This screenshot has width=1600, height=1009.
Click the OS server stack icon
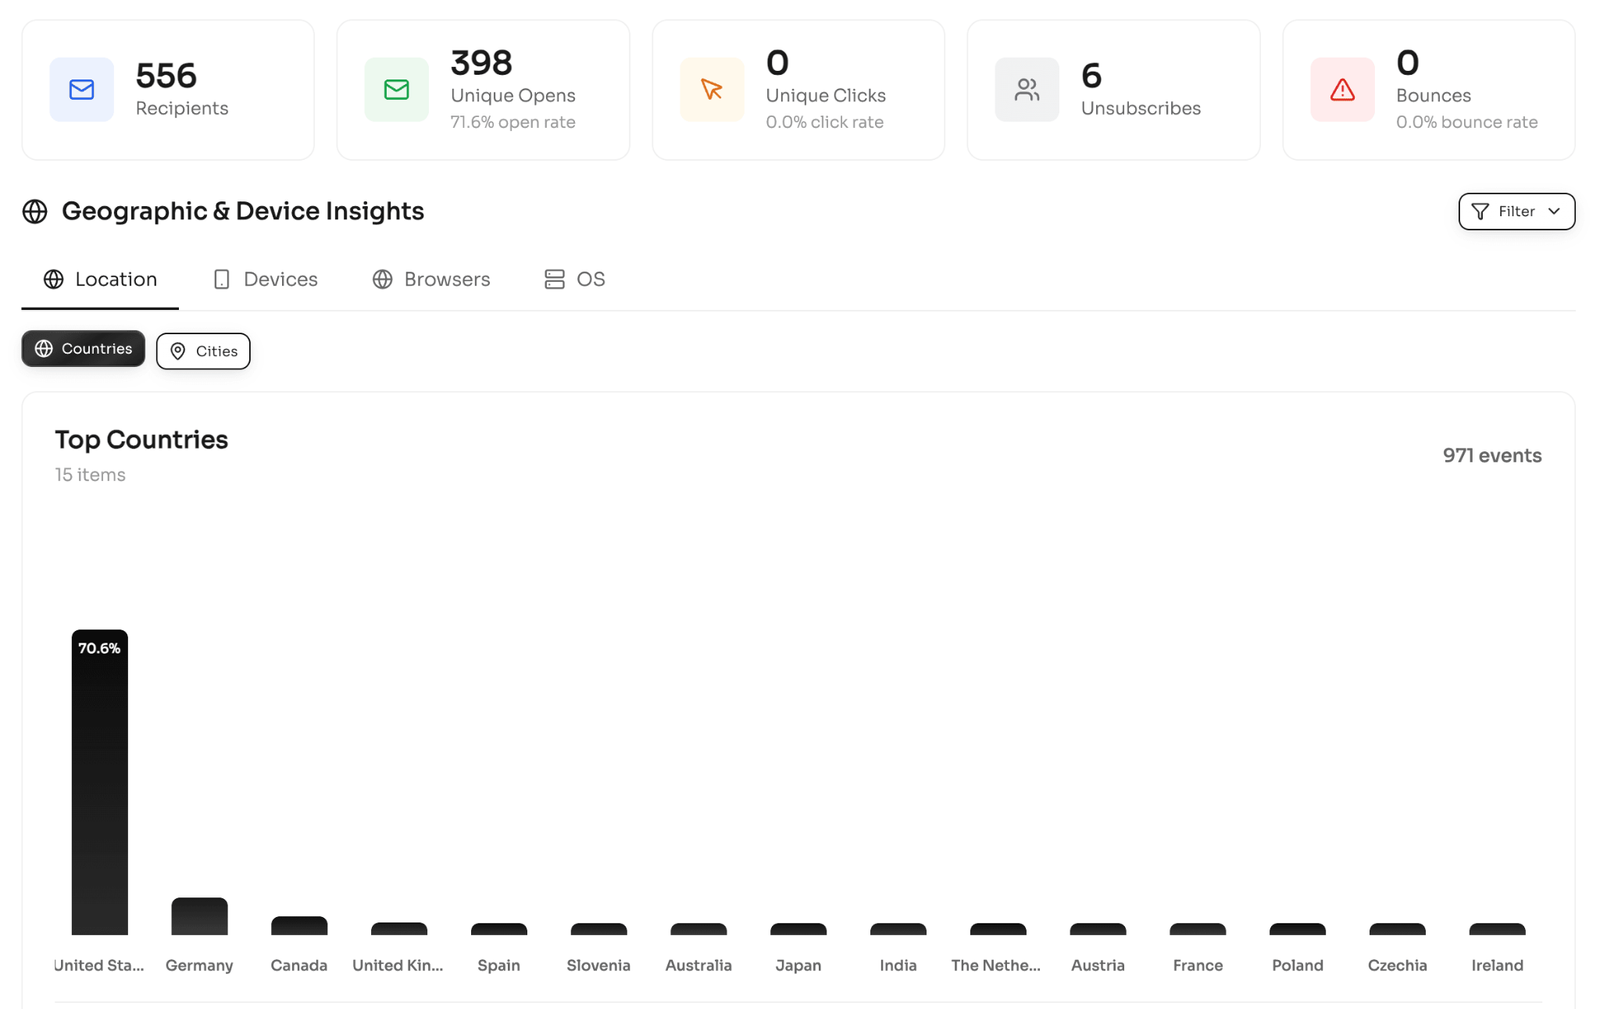pyautogui.click(x=554, y=279)
